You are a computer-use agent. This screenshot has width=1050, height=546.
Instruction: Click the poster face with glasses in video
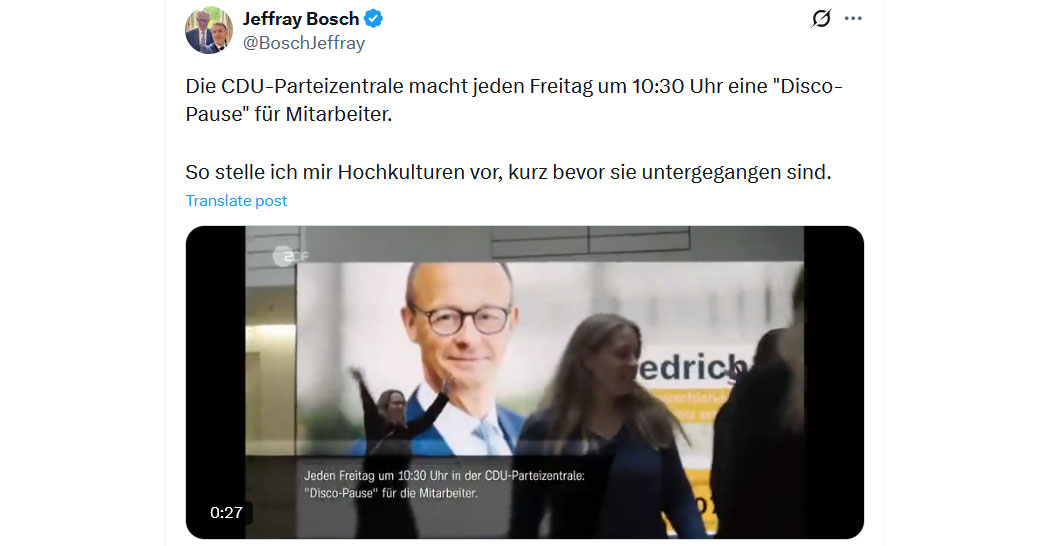click(x=459, y=316)
